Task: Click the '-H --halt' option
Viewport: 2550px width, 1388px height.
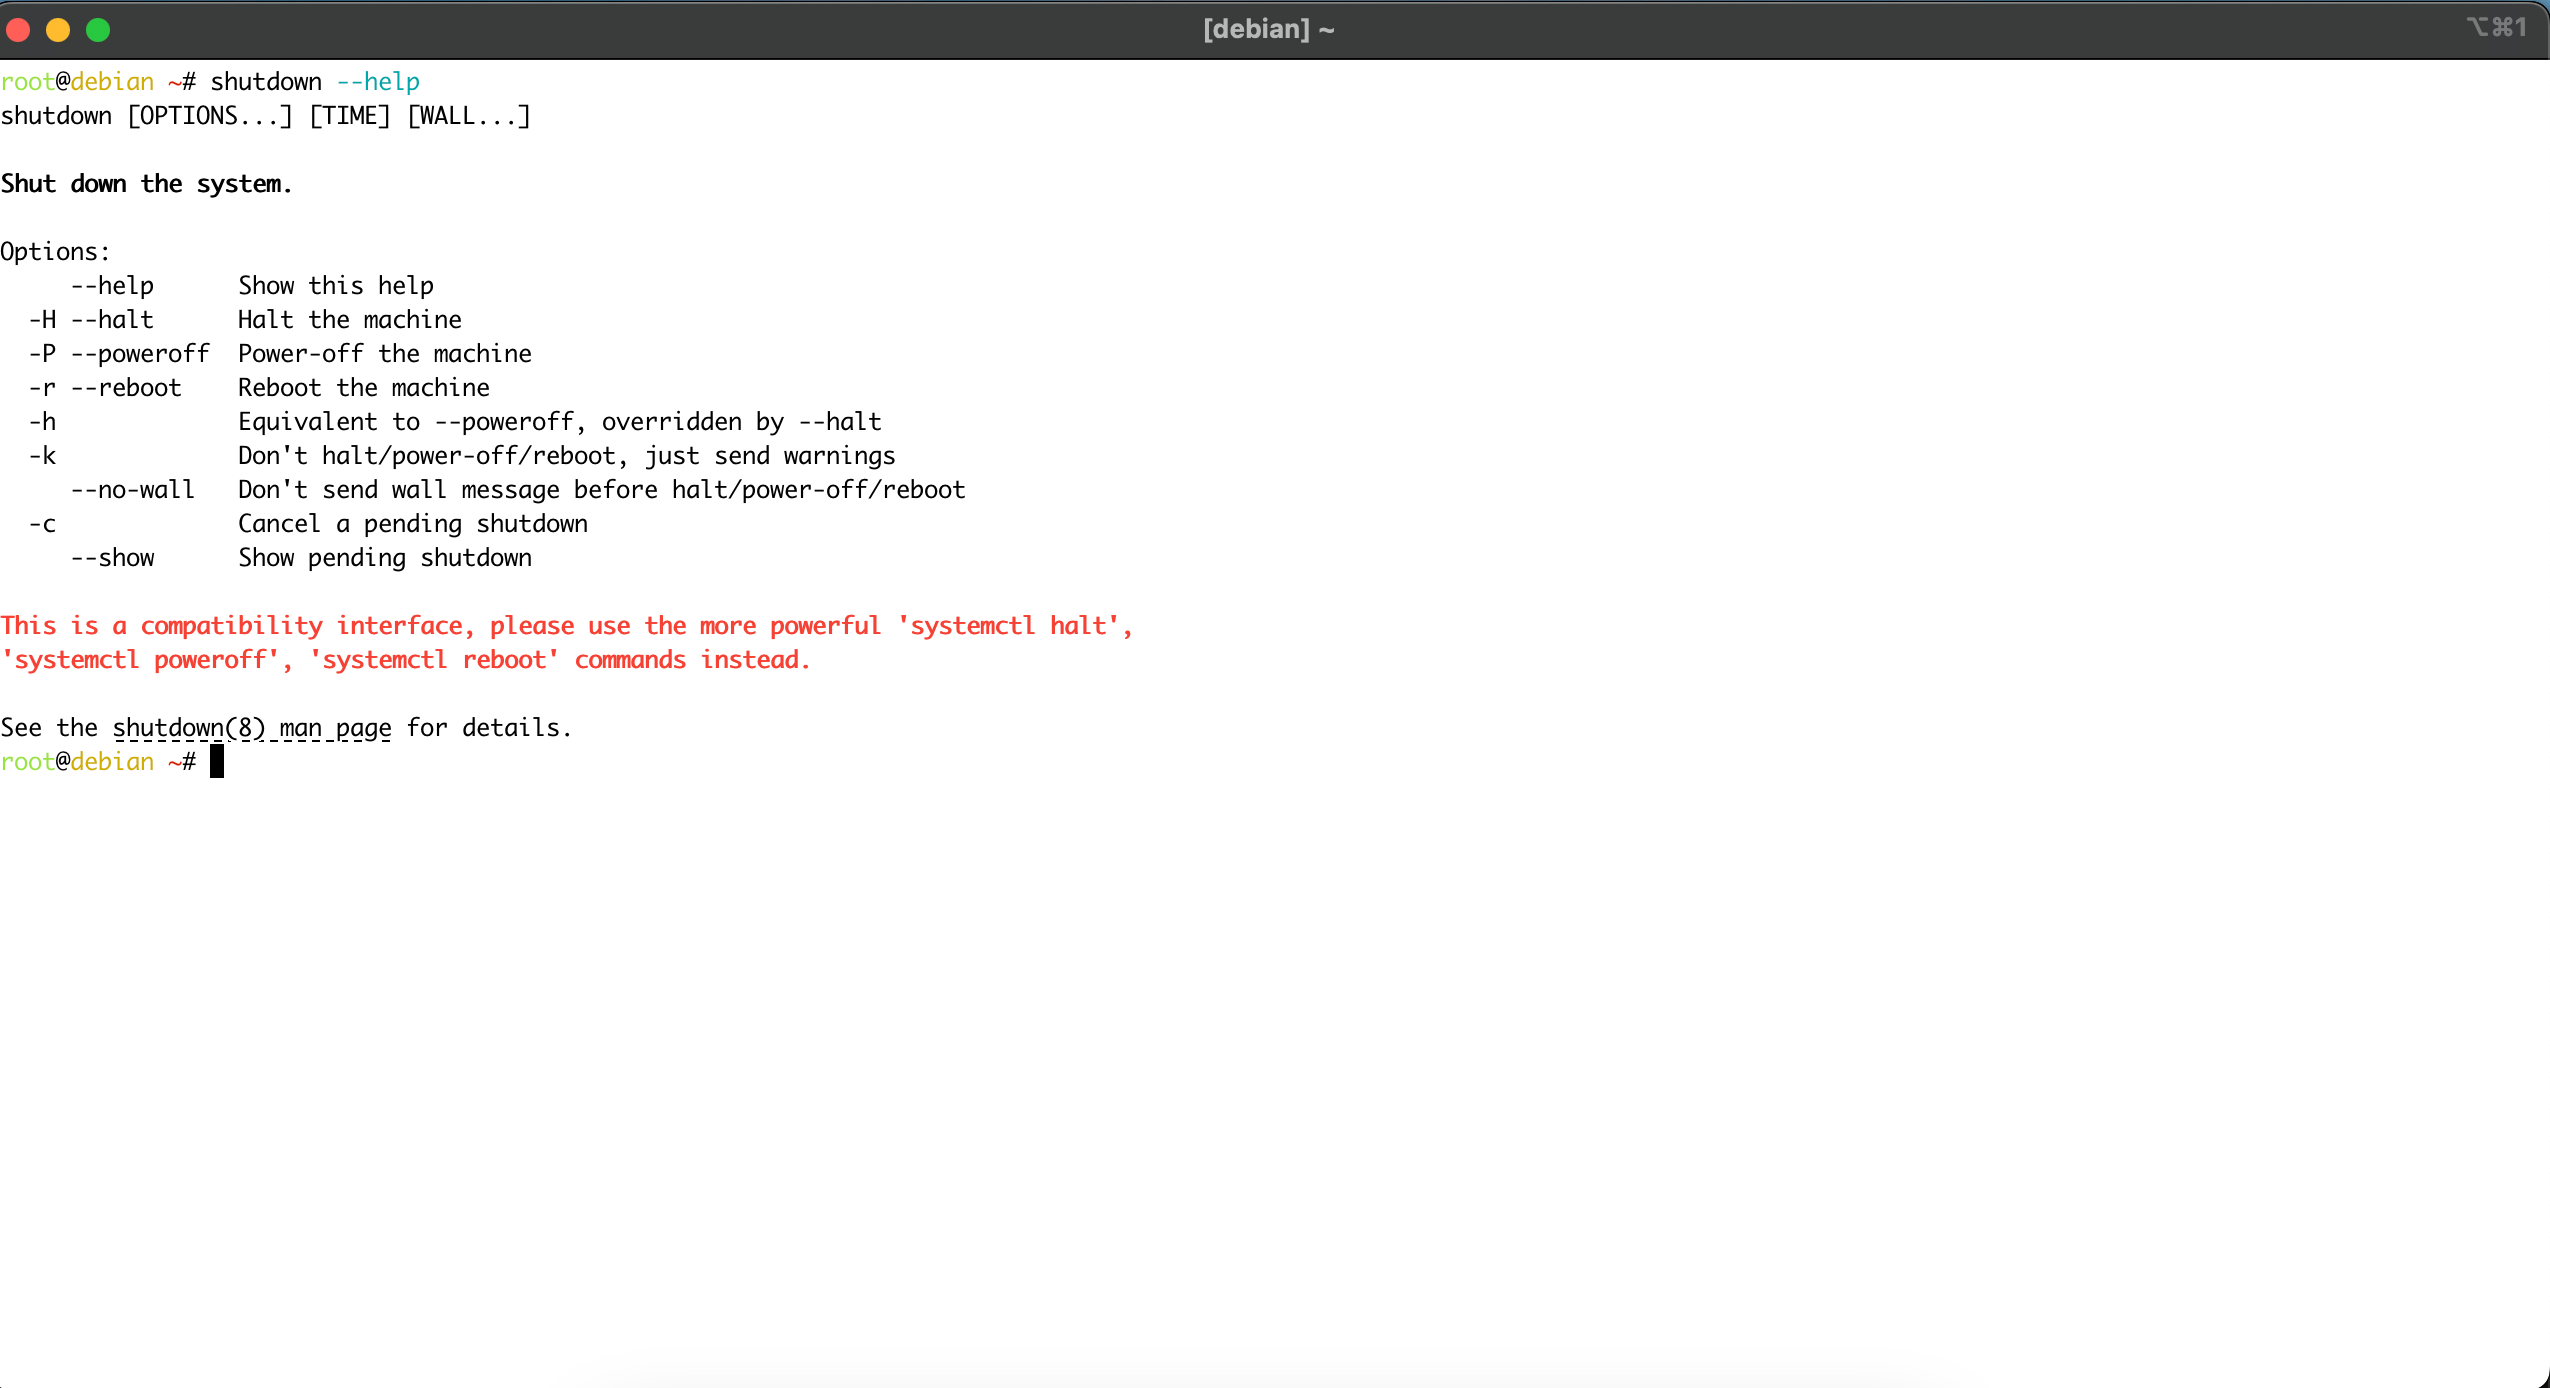Action: (x=91, y=320)
